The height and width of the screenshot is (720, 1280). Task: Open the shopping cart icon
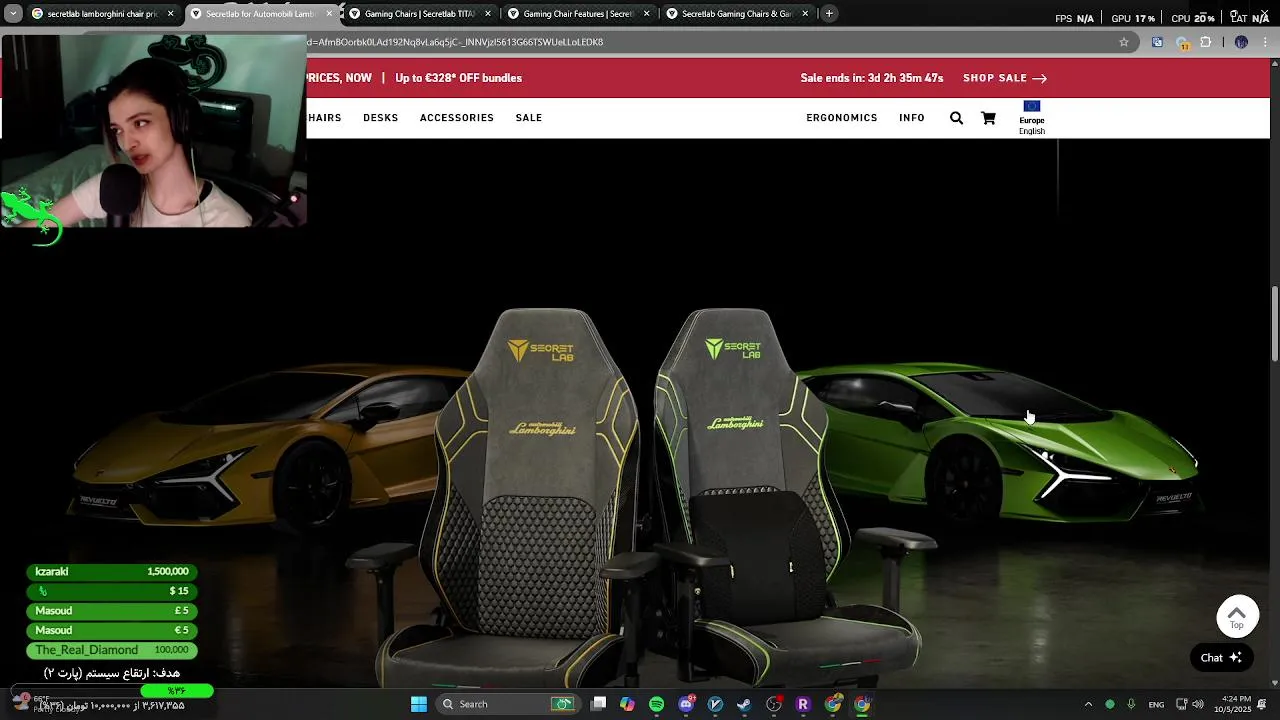[988, 118]
